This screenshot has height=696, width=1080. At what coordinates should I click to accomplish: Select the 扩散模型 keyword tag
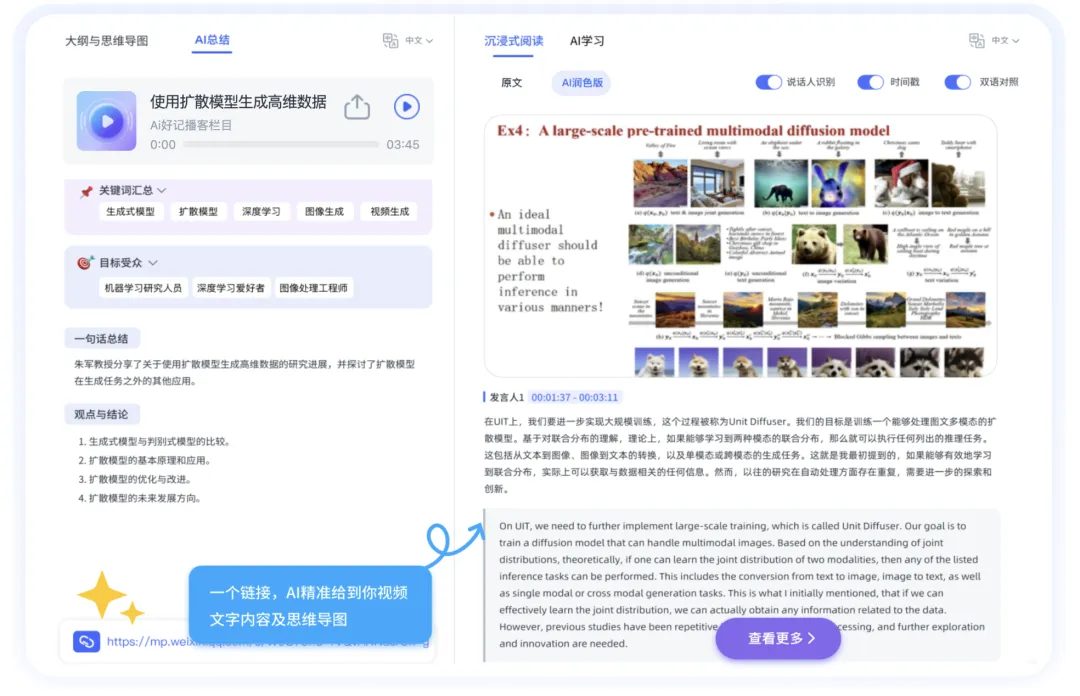click(198, 212)
